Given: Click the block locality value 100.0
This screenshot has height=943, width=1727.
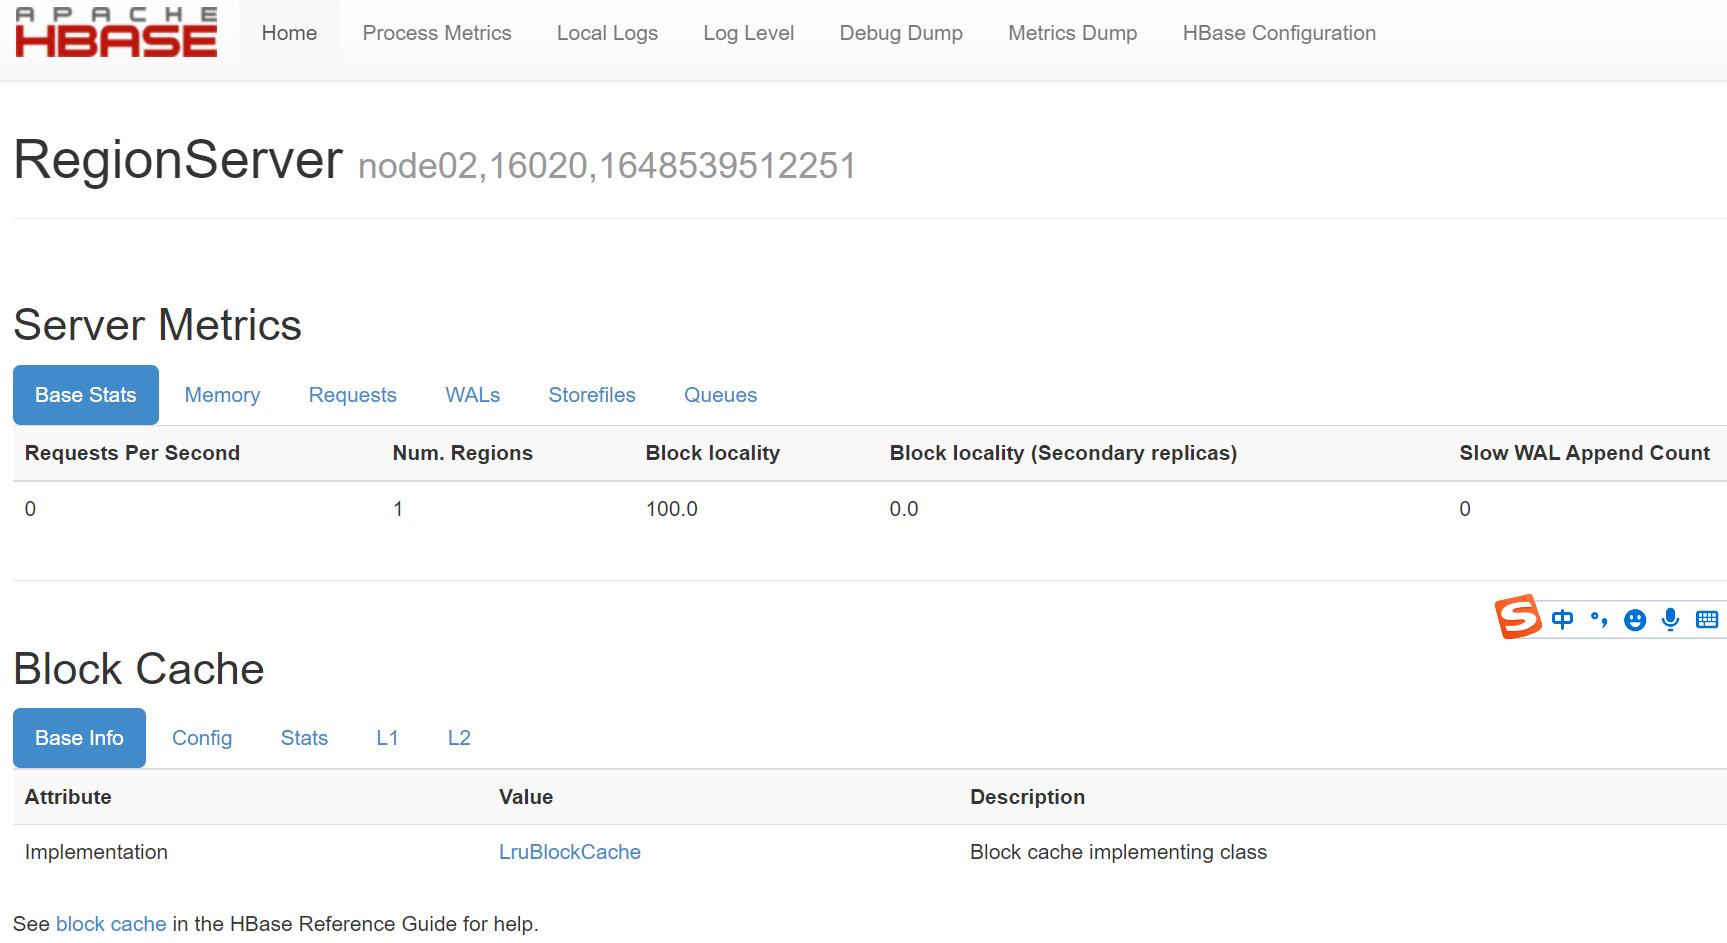Looking at the screenshot, I should (x=672, y=509).
